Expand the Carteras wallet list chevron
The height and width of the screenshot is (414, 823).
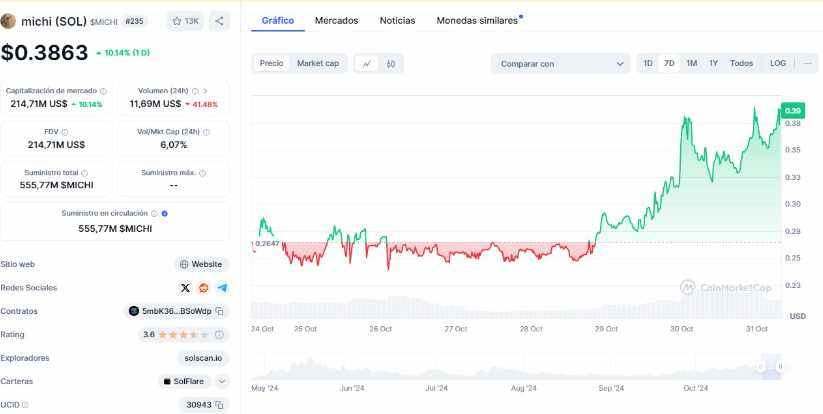pos(222,381)
